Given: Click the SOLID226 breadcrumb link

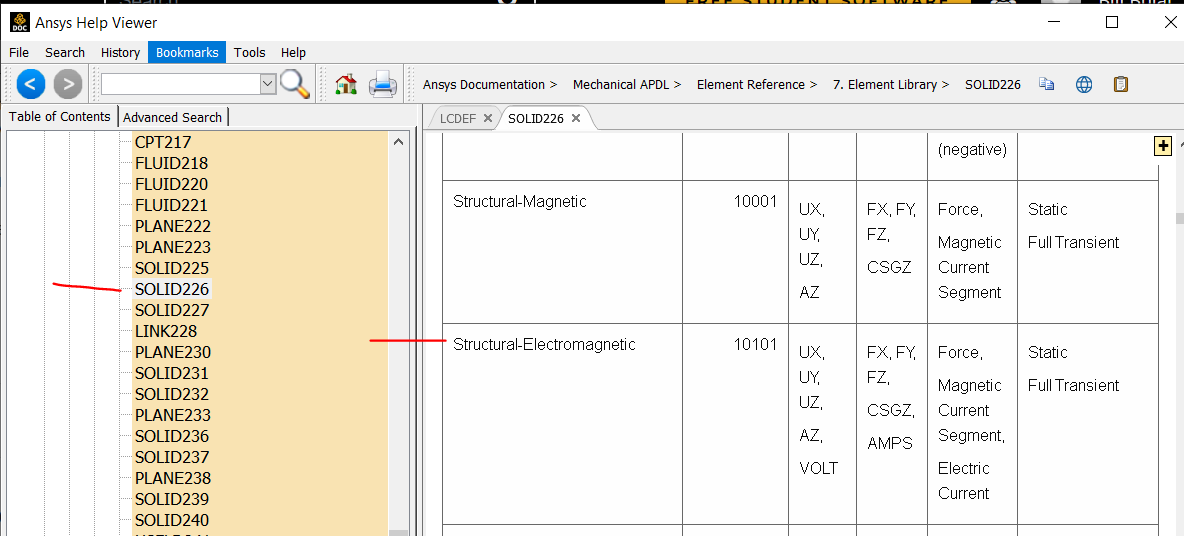Looking at the screenshot, I should [x=993, y=85].
